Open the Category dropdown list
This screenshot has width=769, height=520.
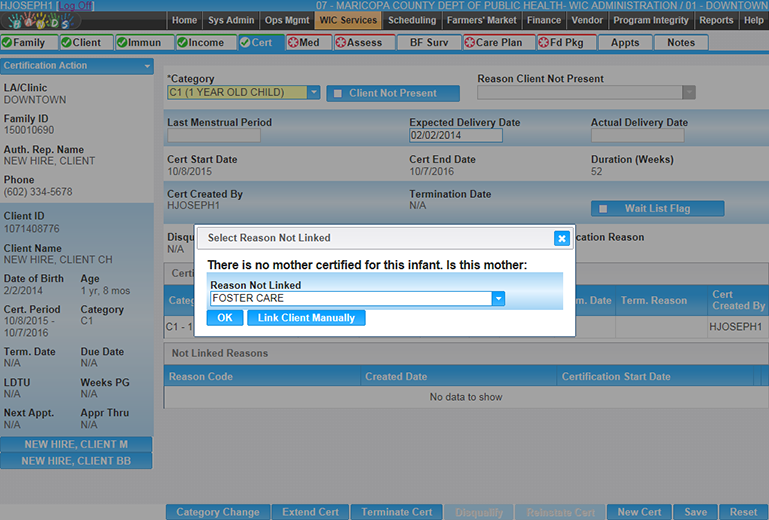313,93
